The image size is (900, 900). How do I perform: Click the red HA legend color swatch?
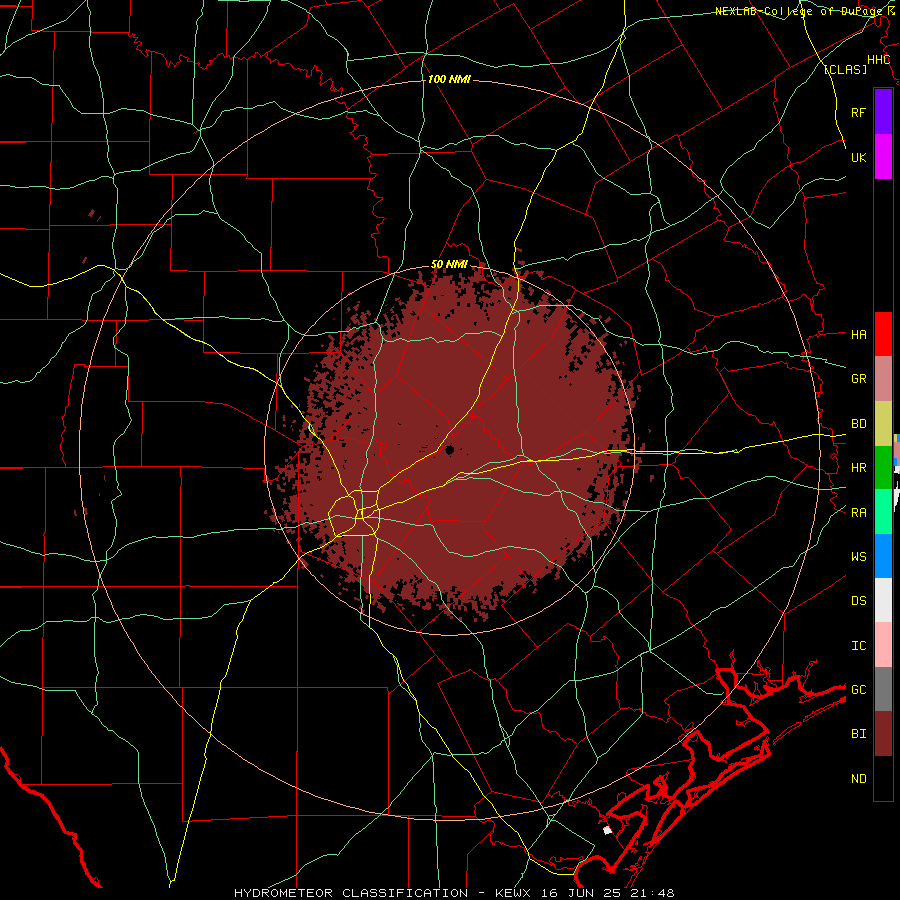(x=883, y=334)
